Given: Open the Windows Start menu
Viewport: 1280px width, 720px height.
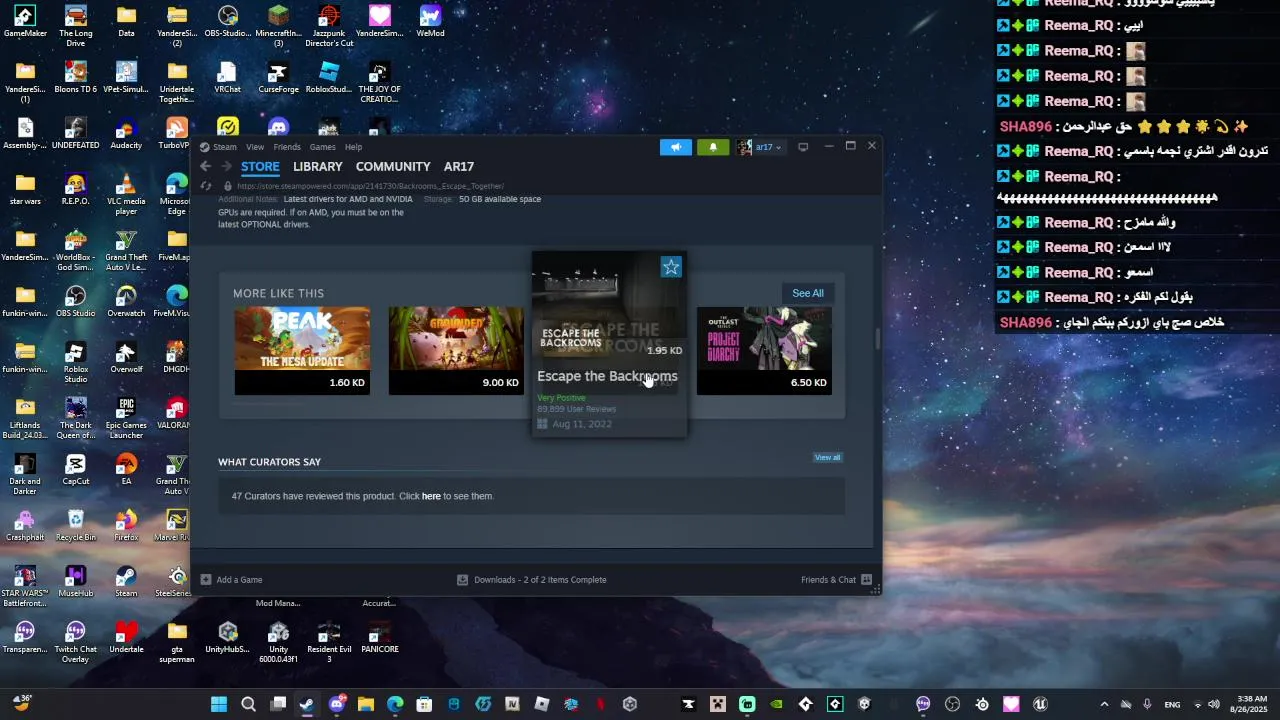Looking at the screenshot, I should (218, 704).
